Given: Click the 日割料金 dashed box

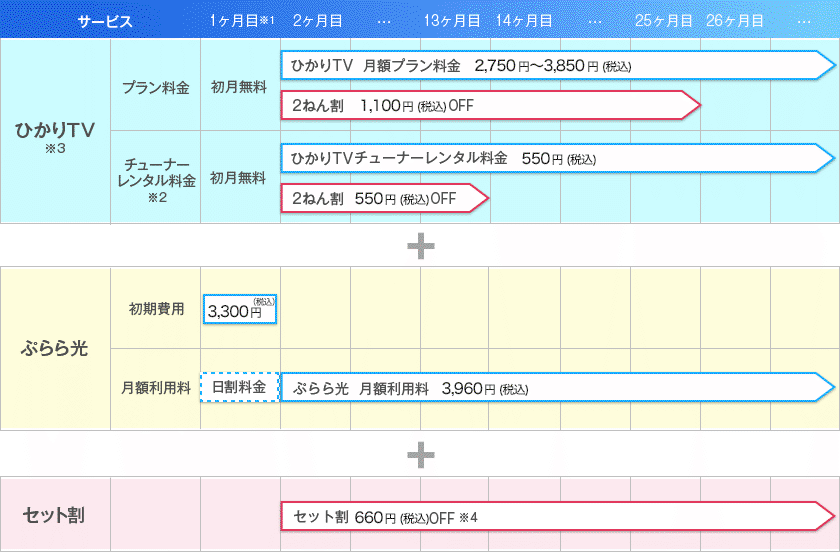Looking at the screenshot, I should 239,386.
